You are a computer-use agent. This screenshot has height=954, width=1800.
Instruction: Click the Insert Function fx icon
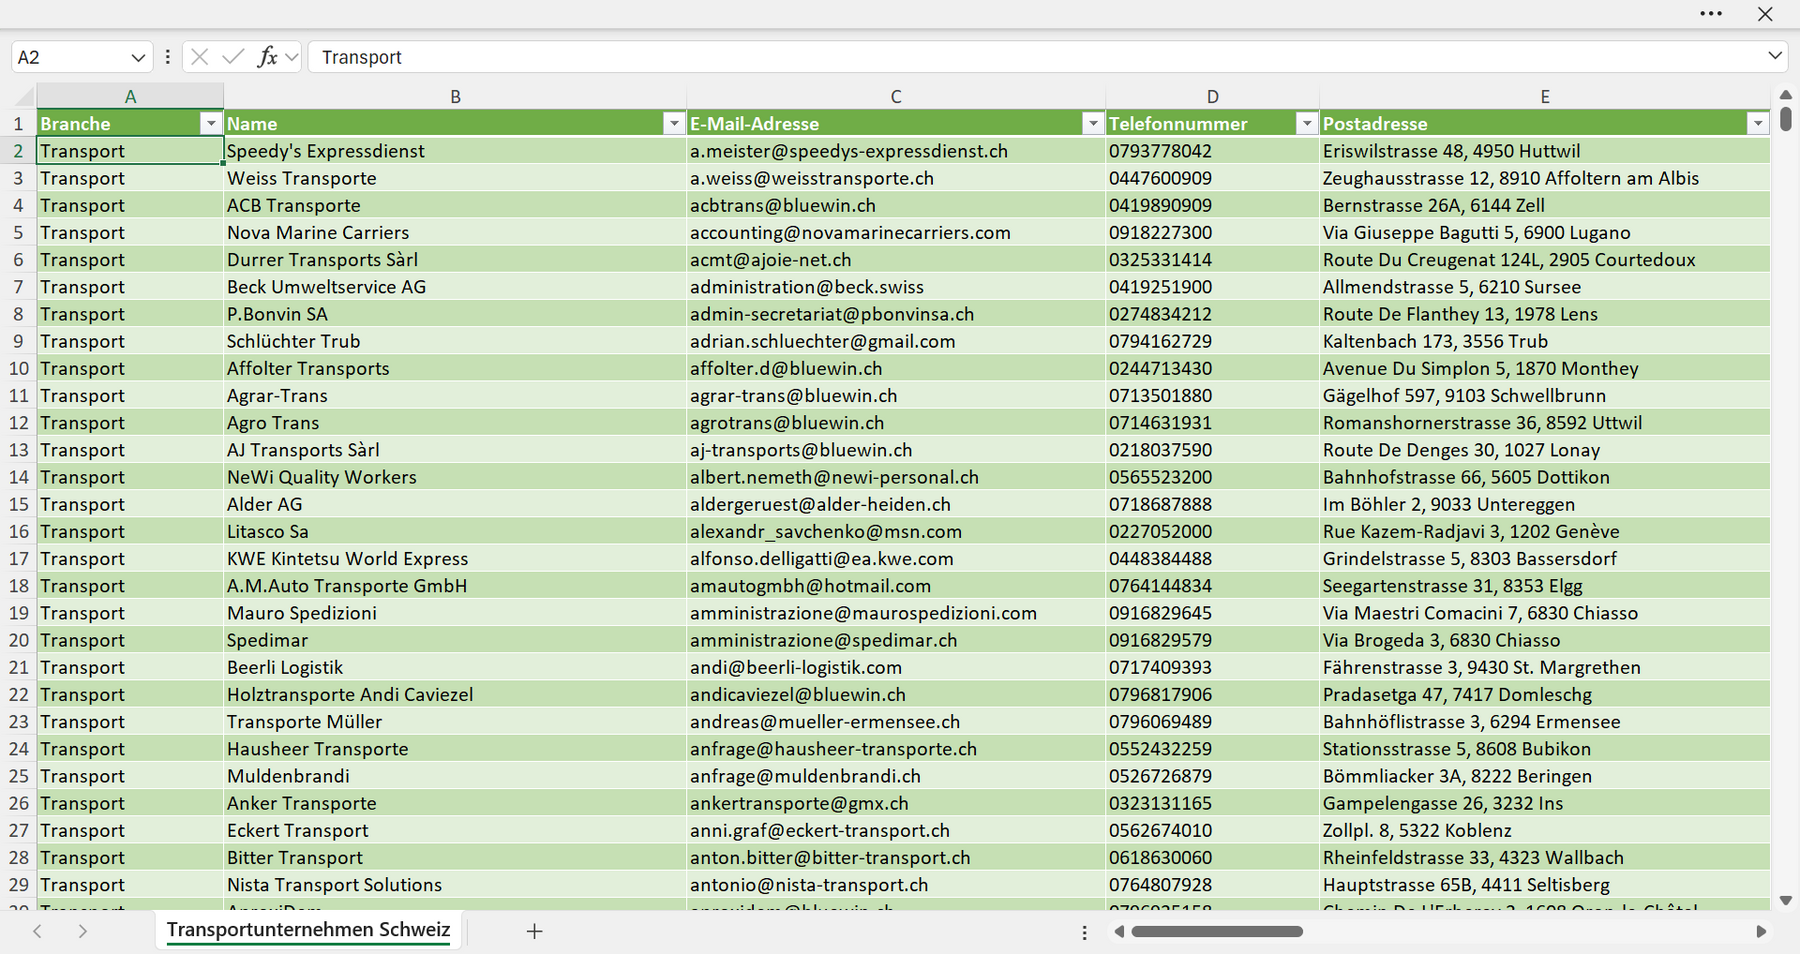click(x=267, y=57)
